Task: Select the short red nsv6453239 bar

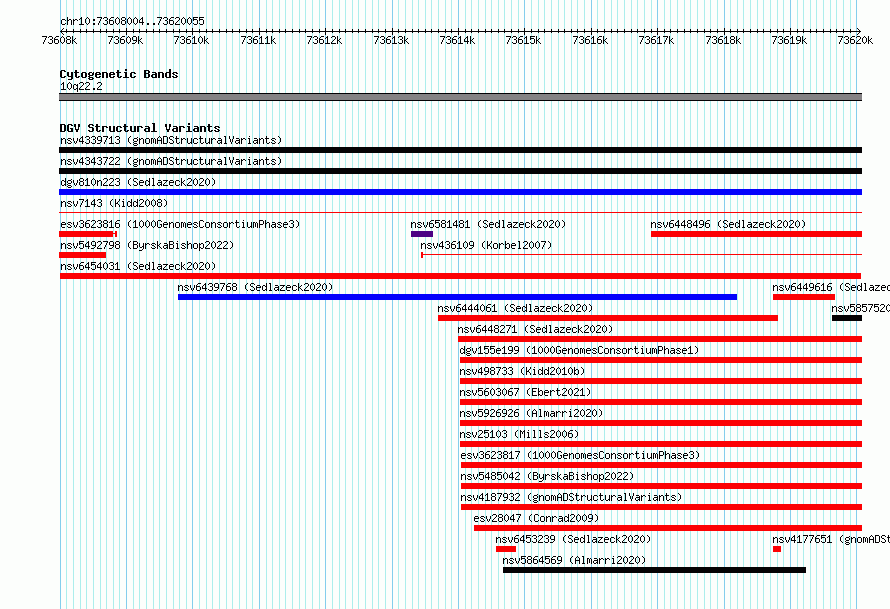Action: pyautogui.click(x=506, y=549)
